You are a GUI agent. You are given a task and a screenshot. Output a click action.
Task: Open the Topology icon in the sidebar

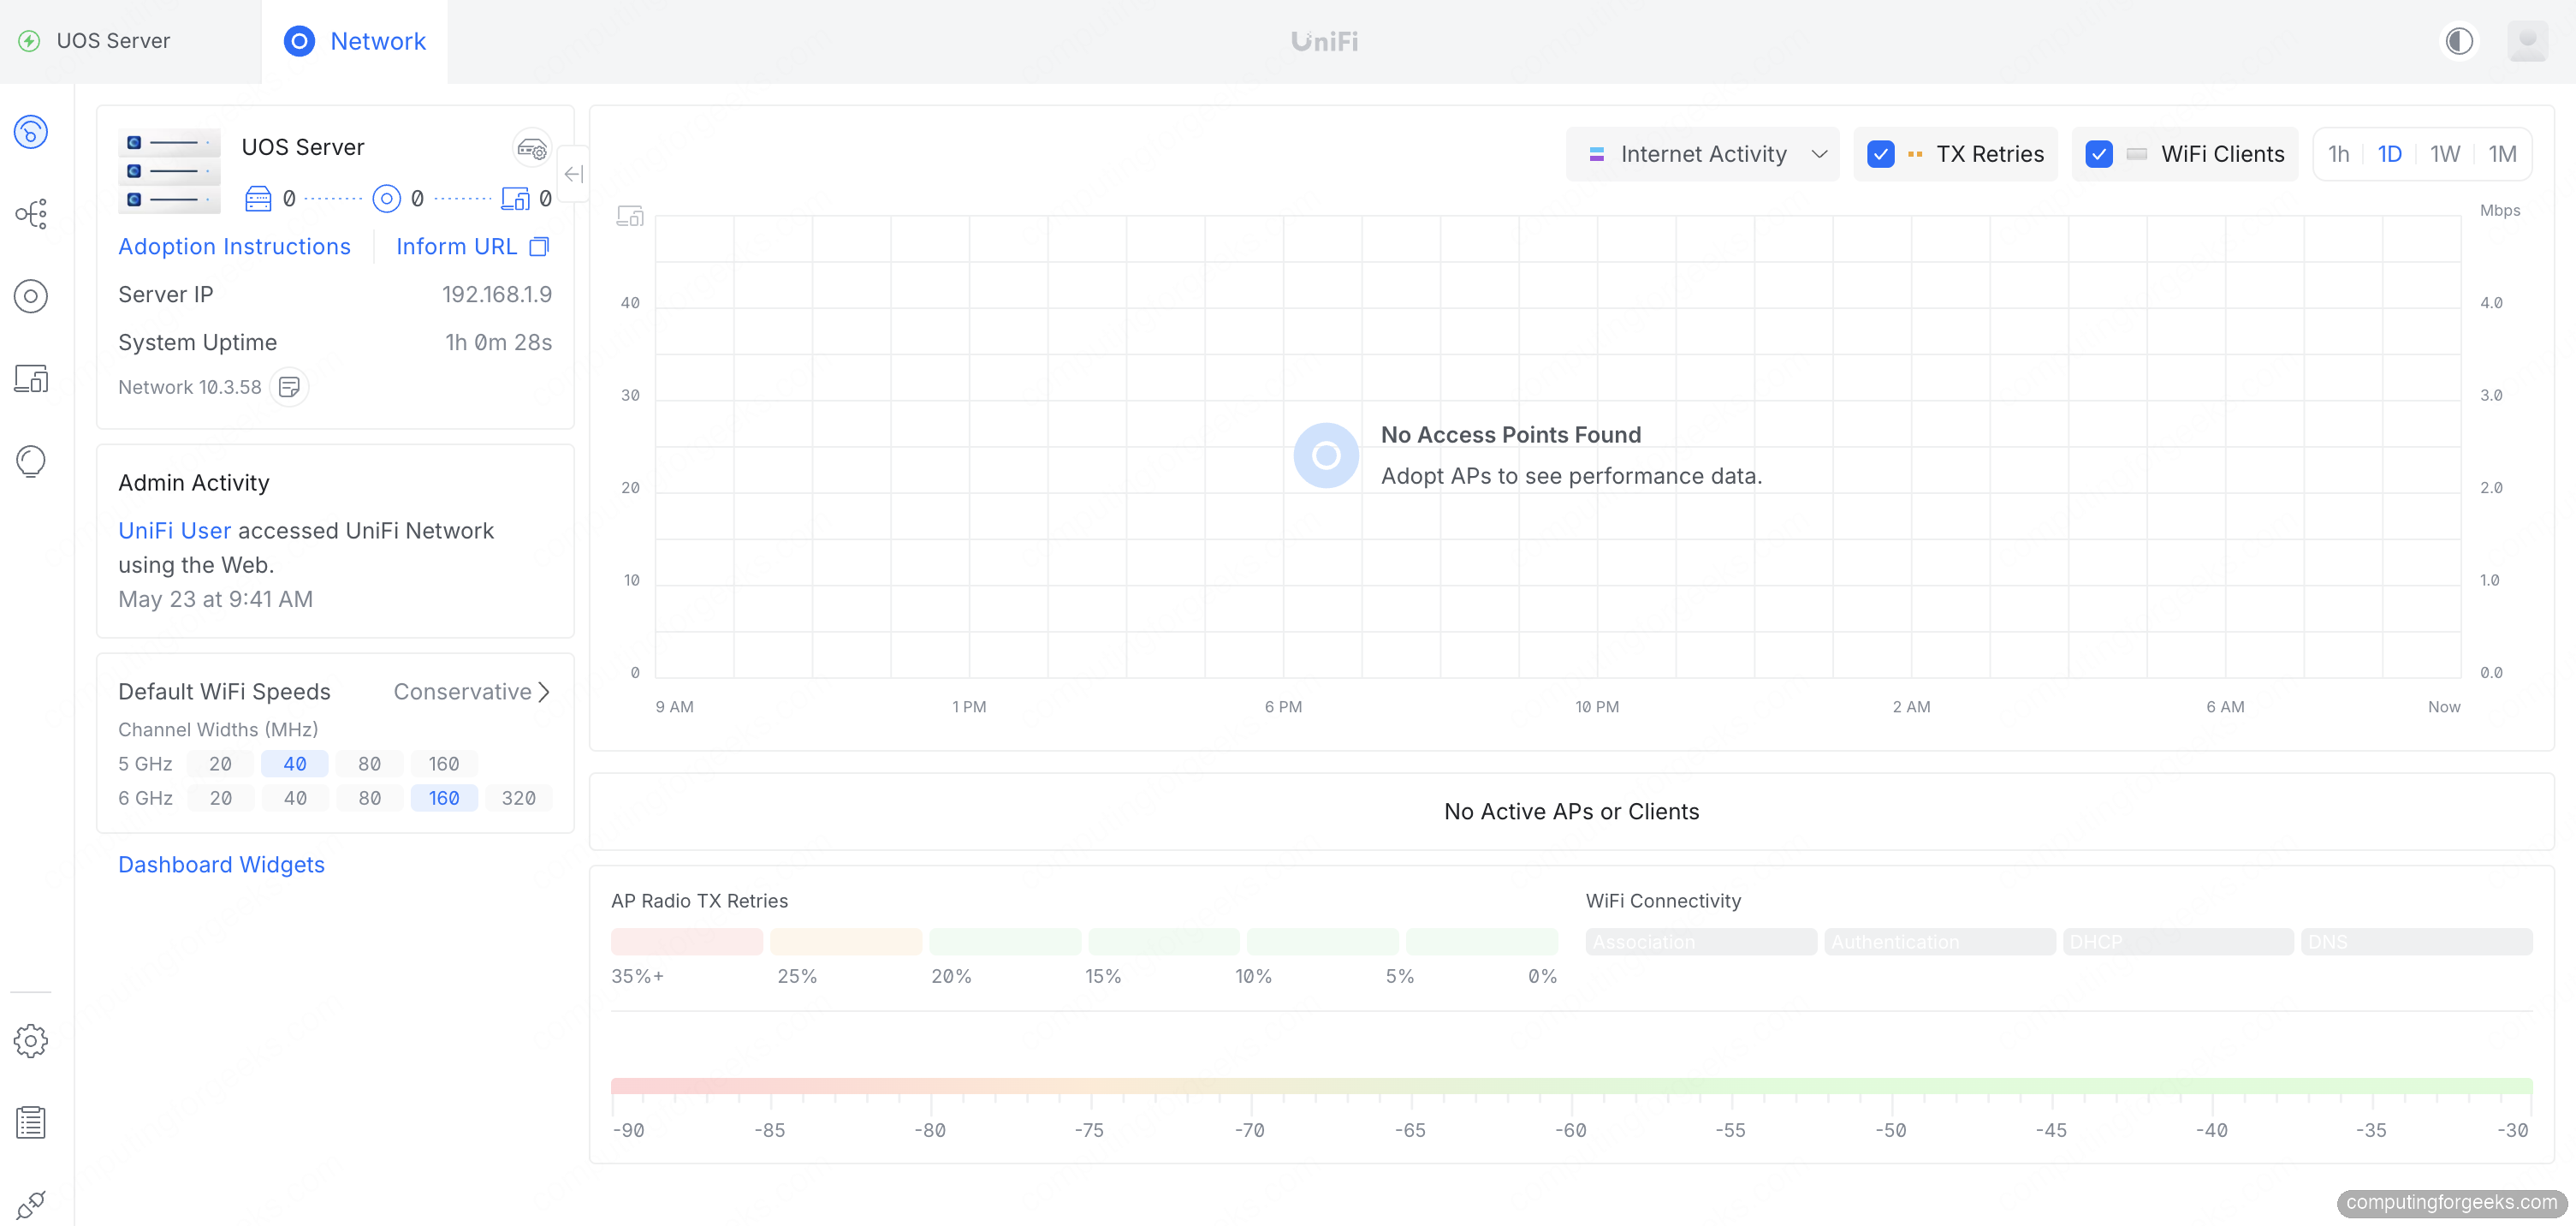[31, 214]
